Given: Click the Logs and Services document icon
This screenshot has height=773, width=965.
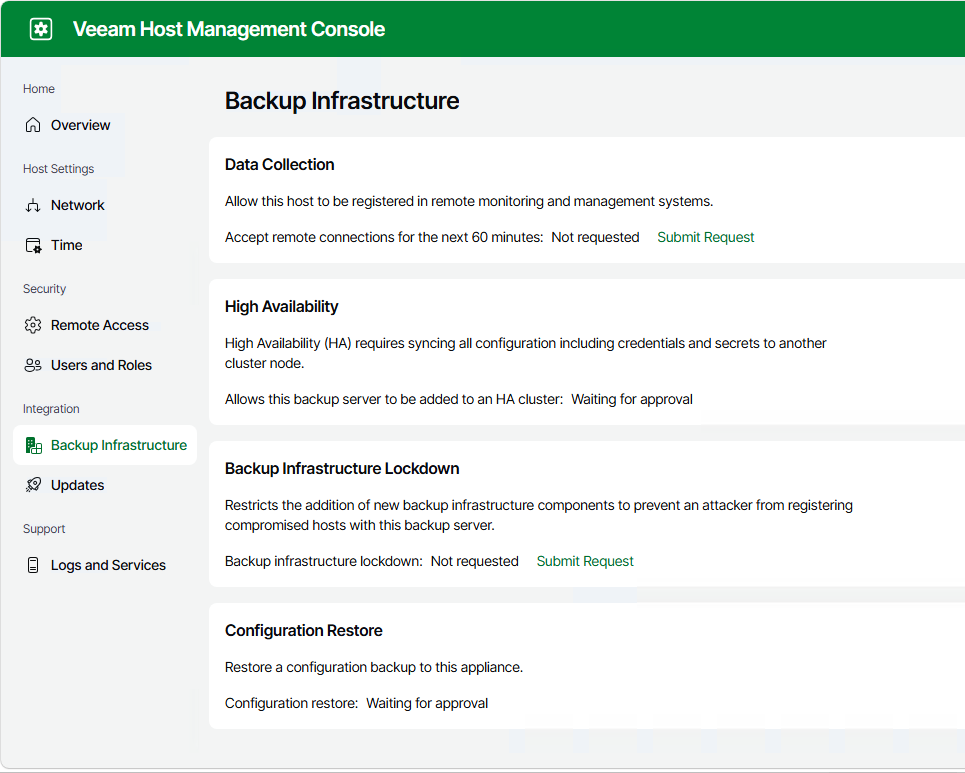Looking at the screenshot, I should point(33,565).
